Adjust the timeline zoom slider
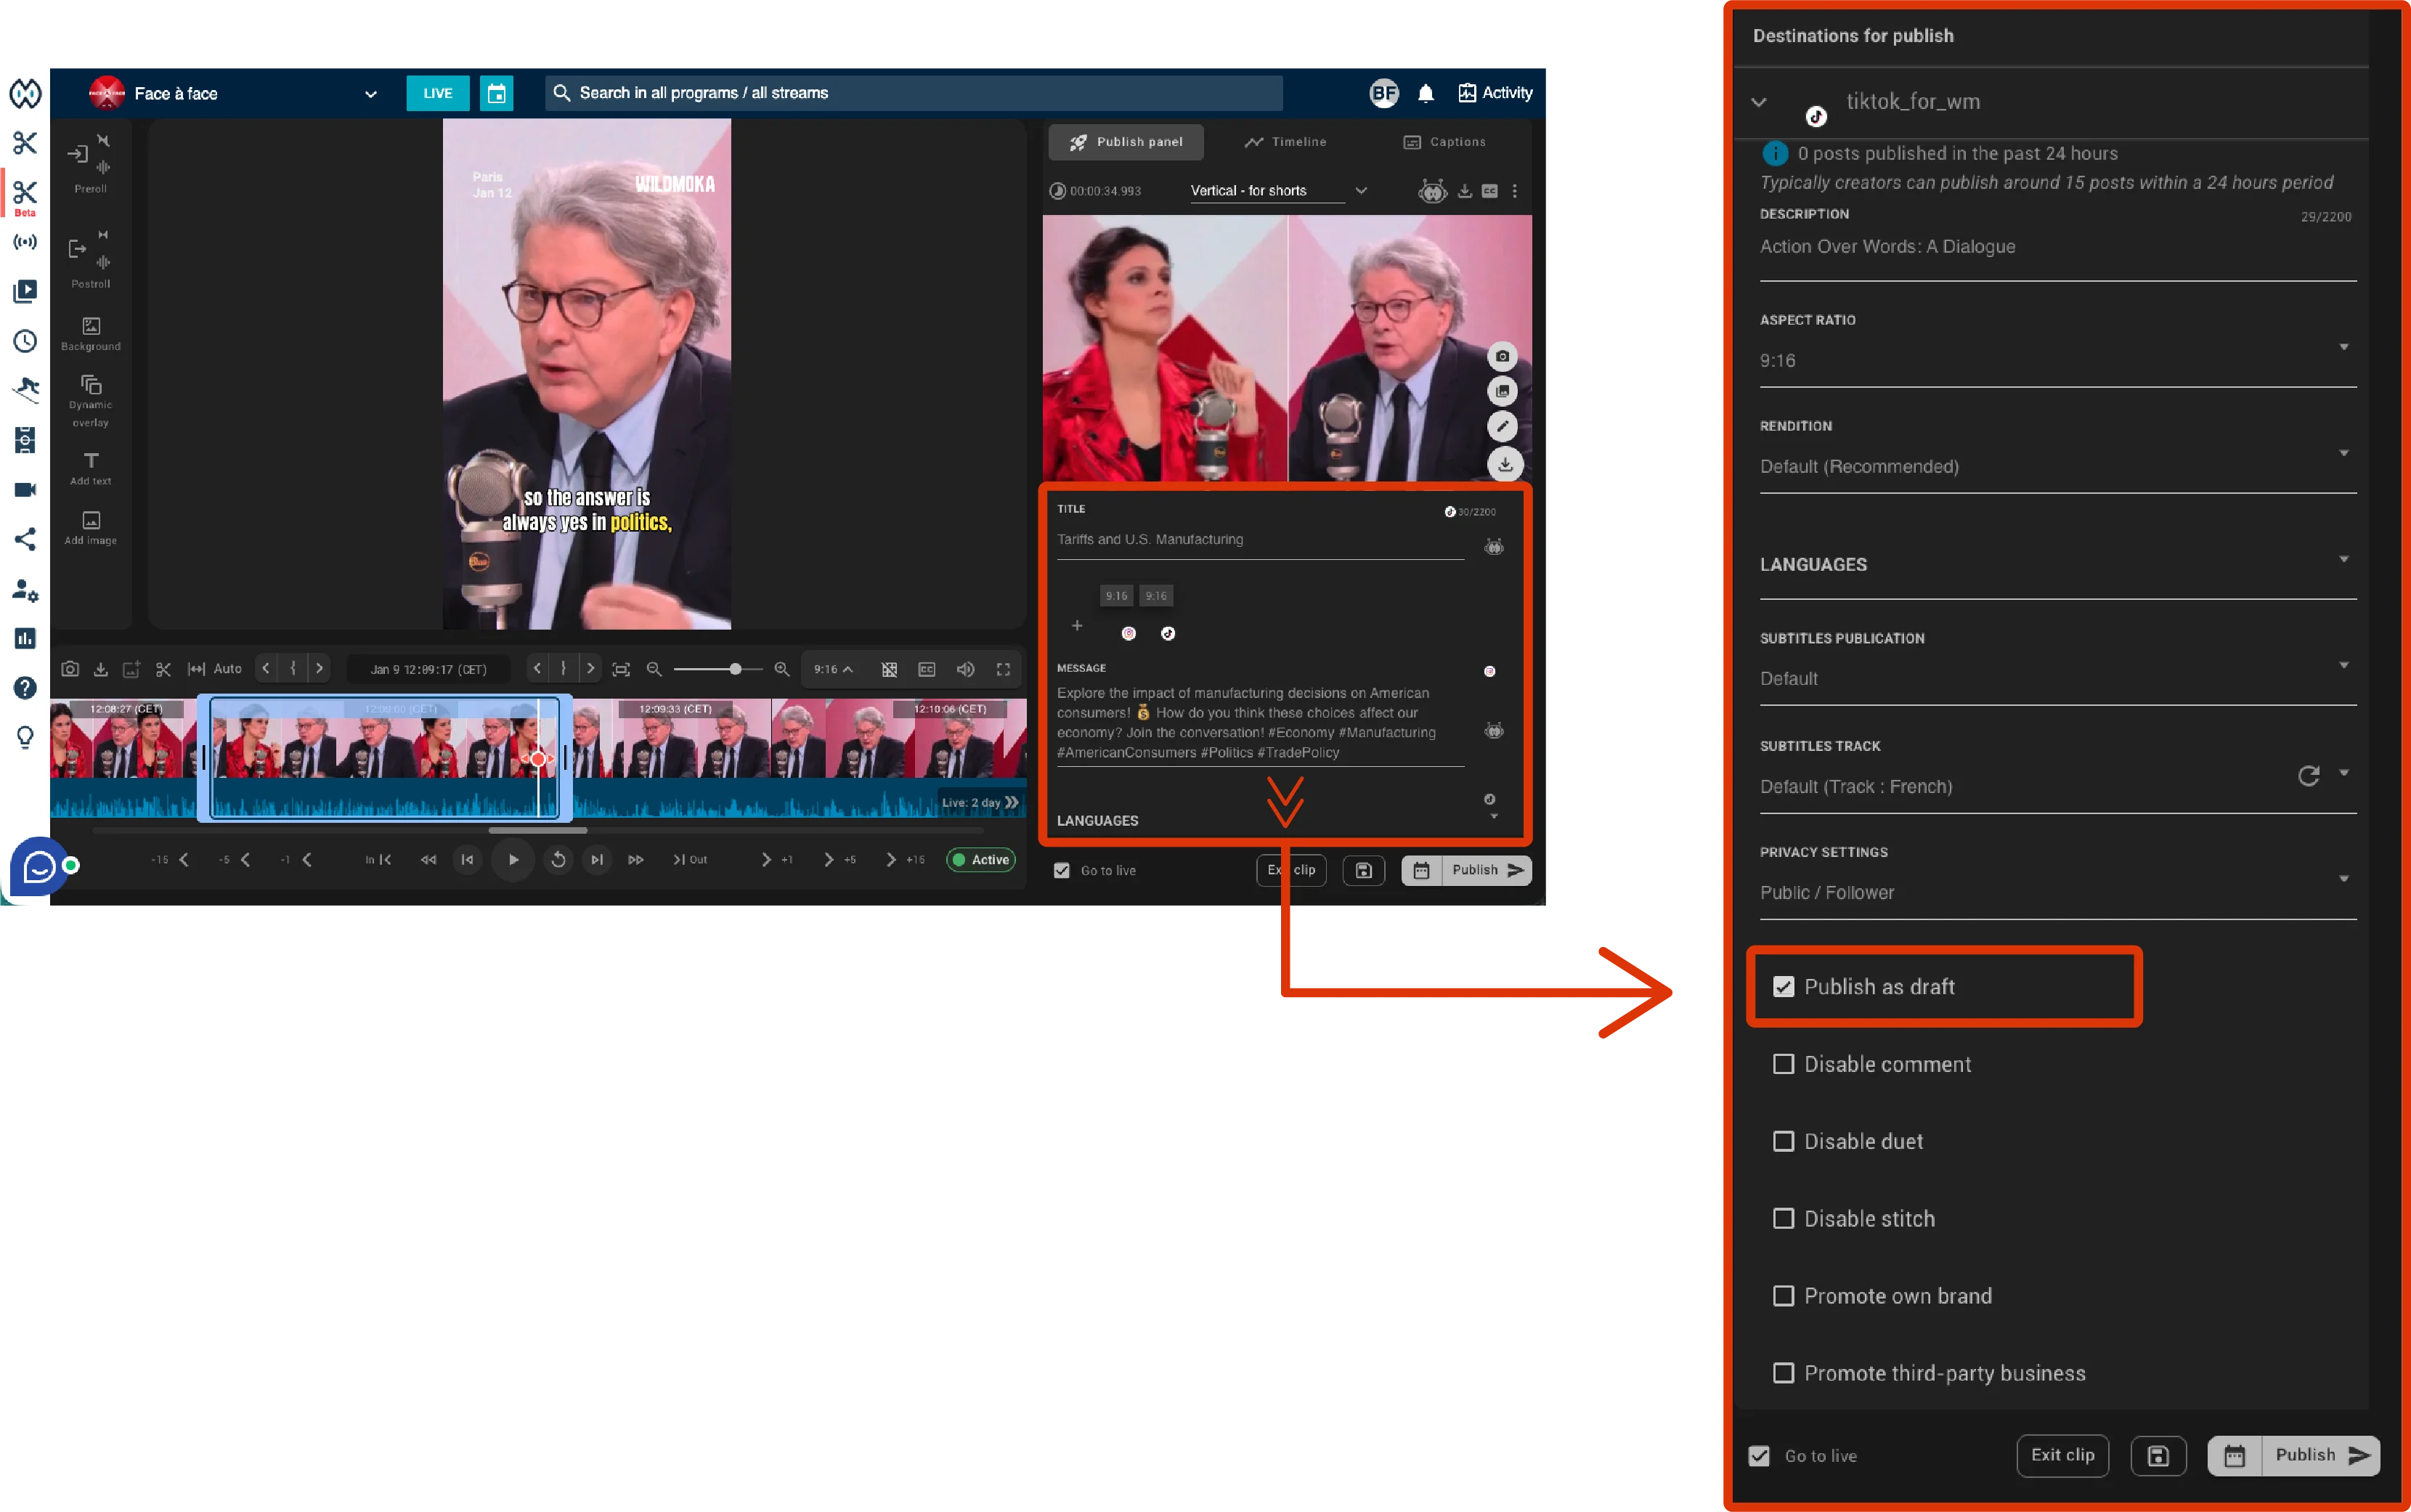This screenshot has width=2411, height=1512. (735, 669)
